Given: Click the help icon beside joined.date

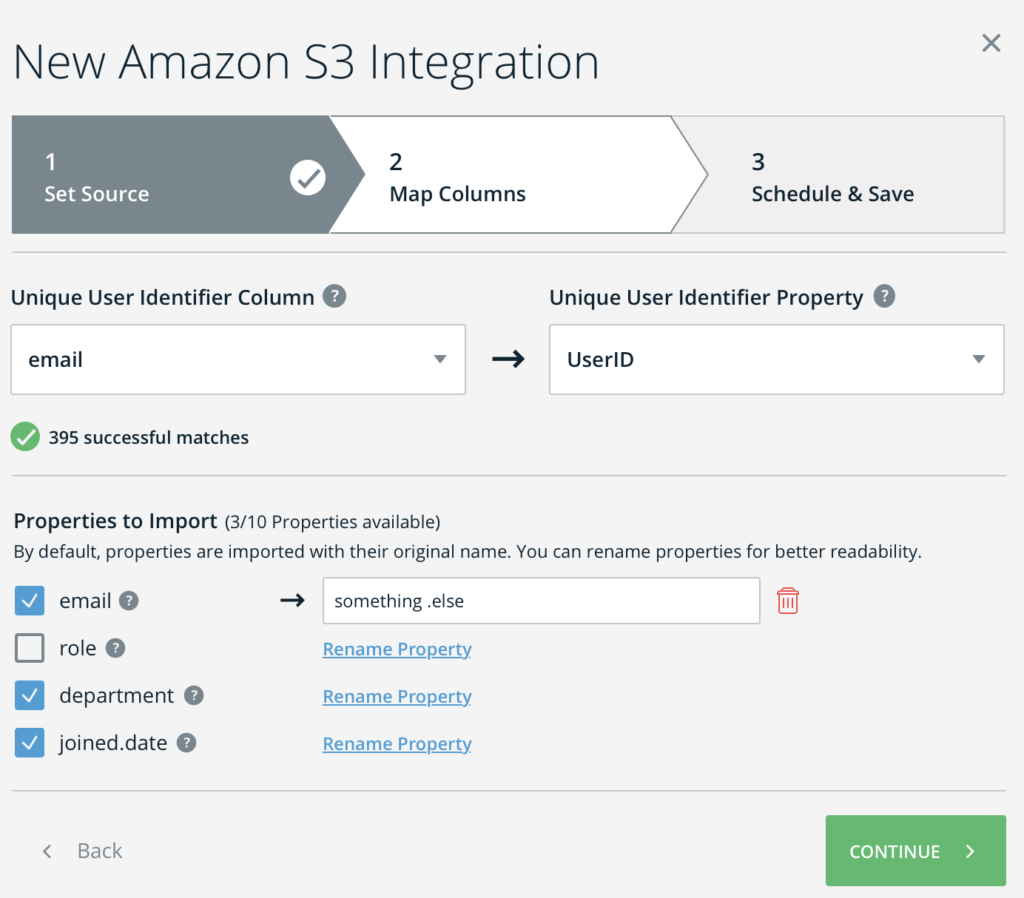Looking at the screenshot, I should point(187,743).
